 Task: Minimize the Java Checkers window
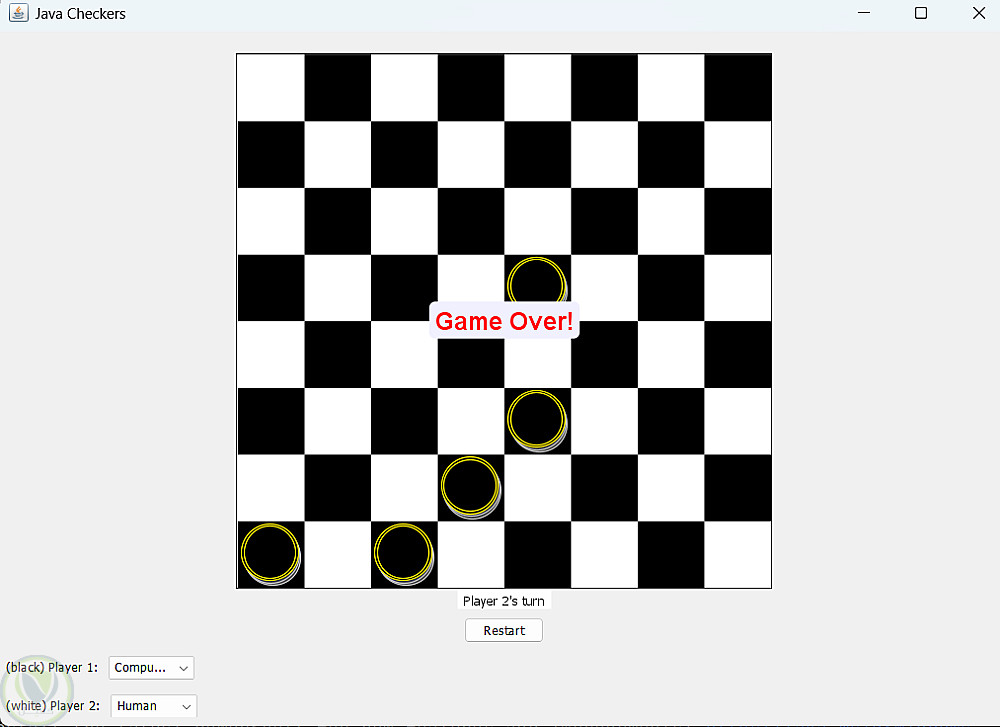pyautogui.click(x=864, y=13)
